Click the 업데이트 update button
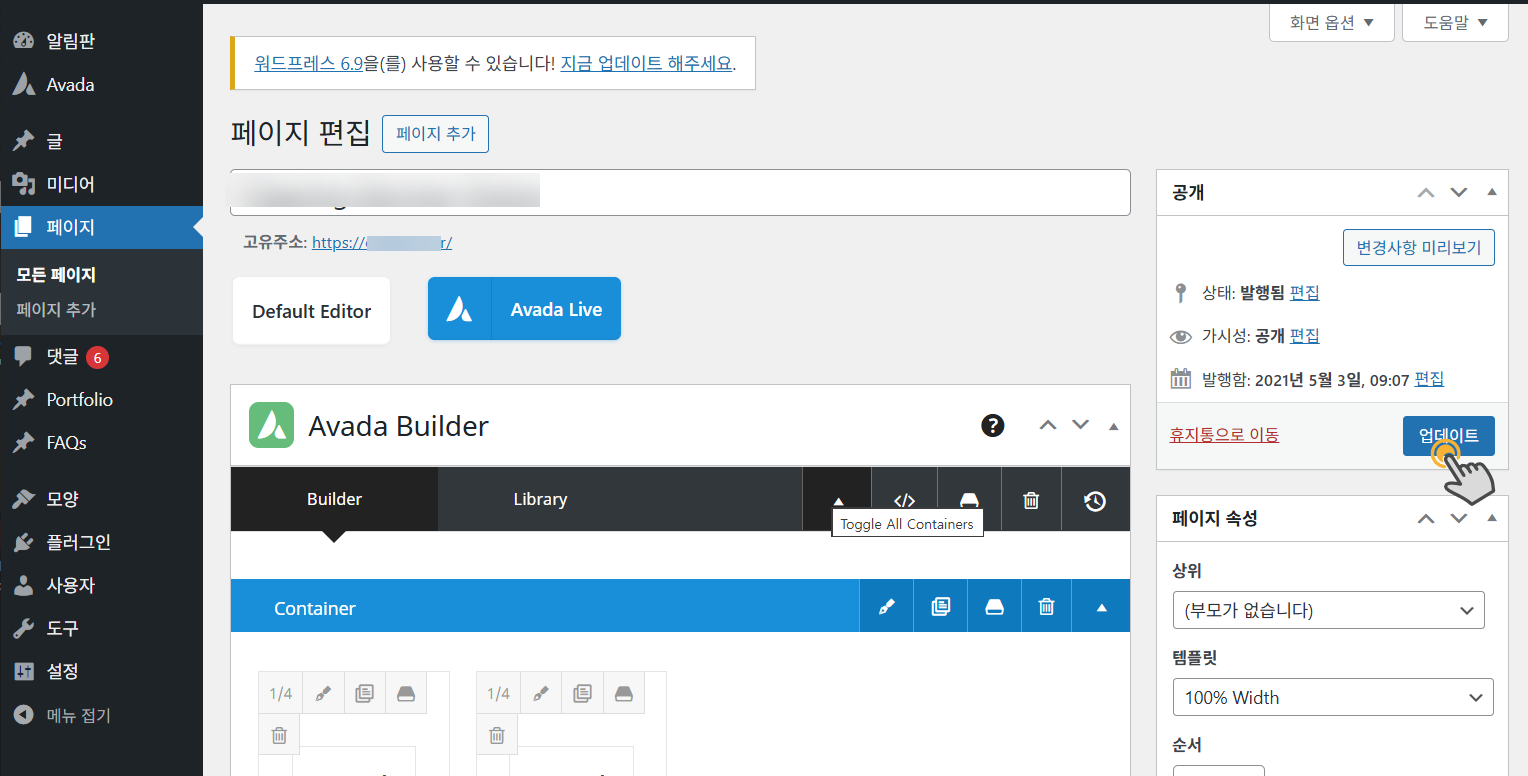This screenshot has height=776, width=1528. [x=1448, y=436]
